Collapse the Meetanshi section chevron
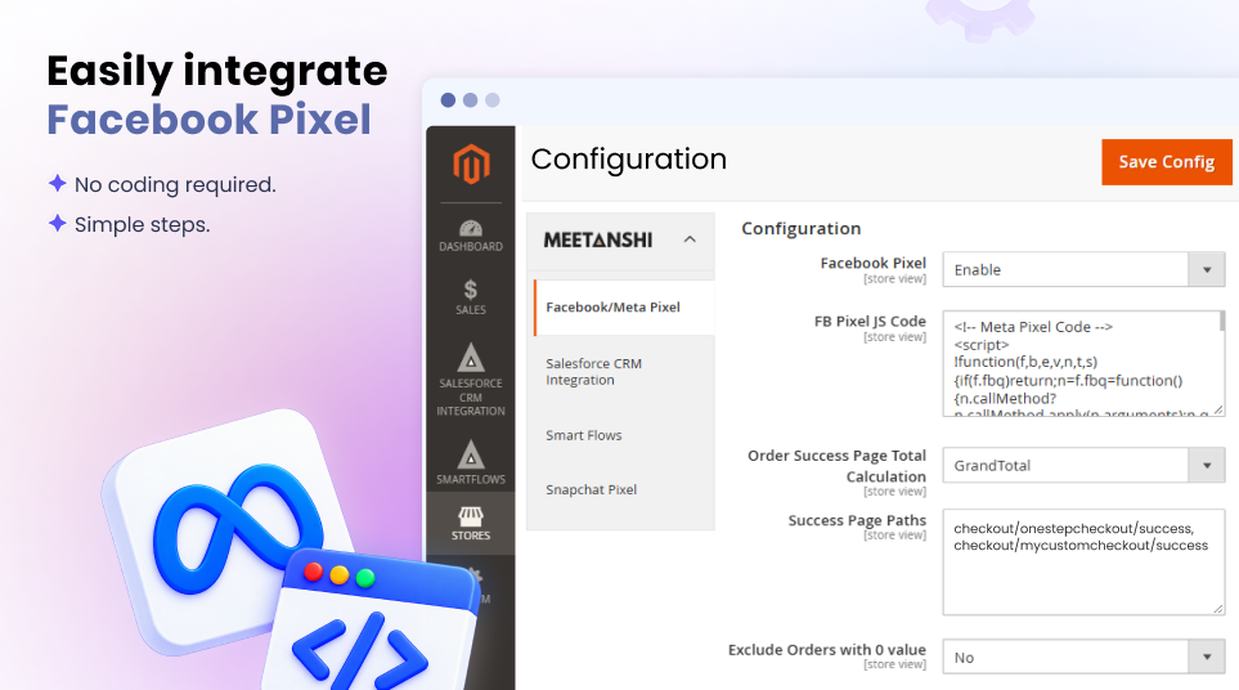Screen dimensions: 1239x690 pos(690,239)
